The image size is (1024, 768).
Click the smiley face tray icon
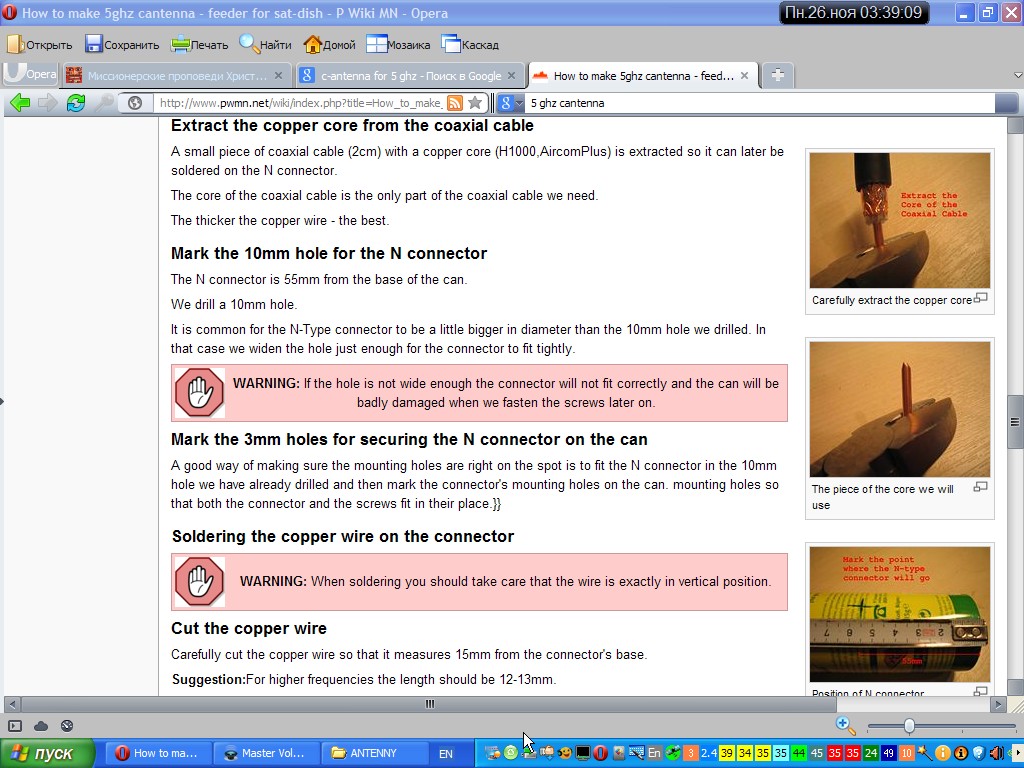564,753
